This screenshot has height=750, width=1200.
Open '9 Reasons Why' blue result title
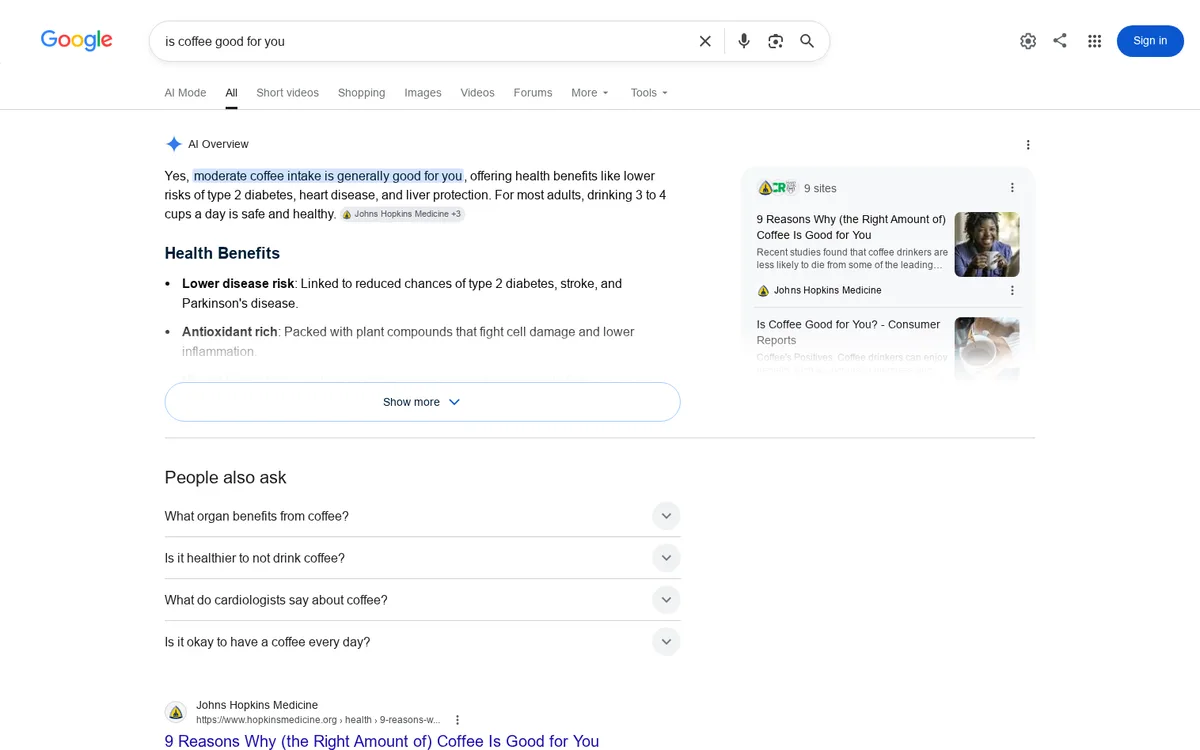coord(382,741)
